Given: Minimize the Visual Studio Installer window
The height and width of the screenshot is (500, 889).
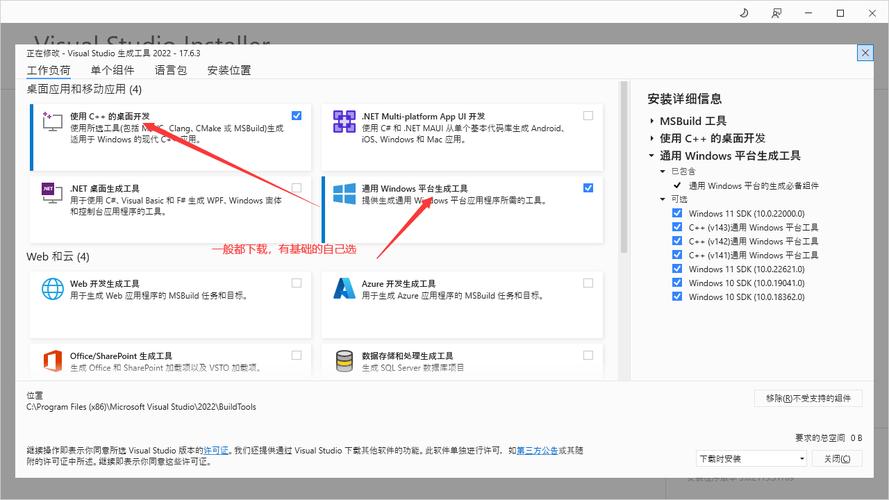Looking at the screenshot, I should pyautogui.click(x=808, y=12).
